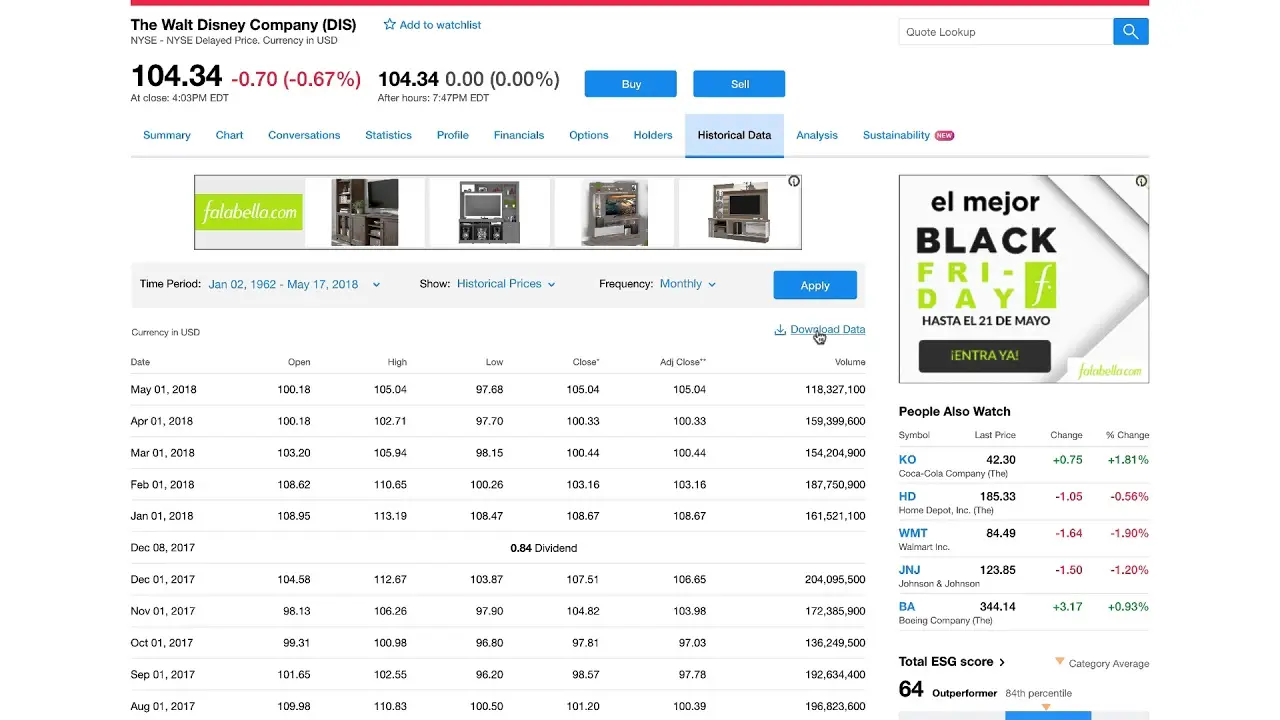
Task: Go to the Holders tab
Action: click(x=653, y=135)
